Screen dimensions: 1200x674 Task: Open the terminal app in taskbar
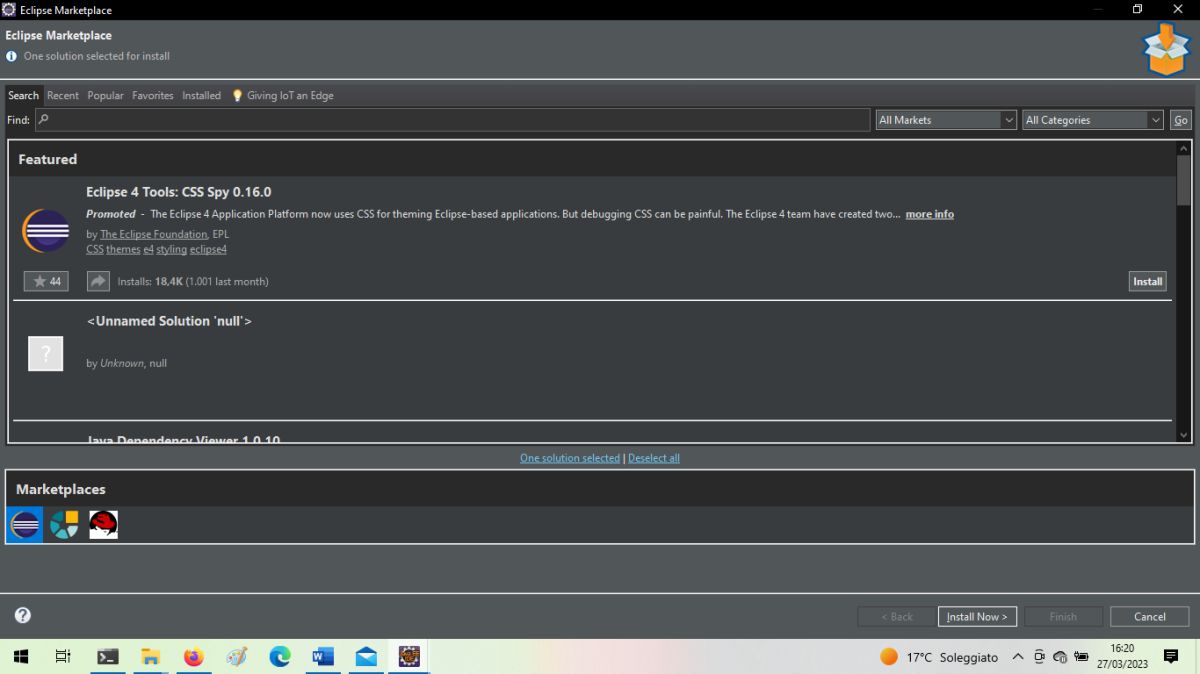pyautogui.click(x=108, y=656)
